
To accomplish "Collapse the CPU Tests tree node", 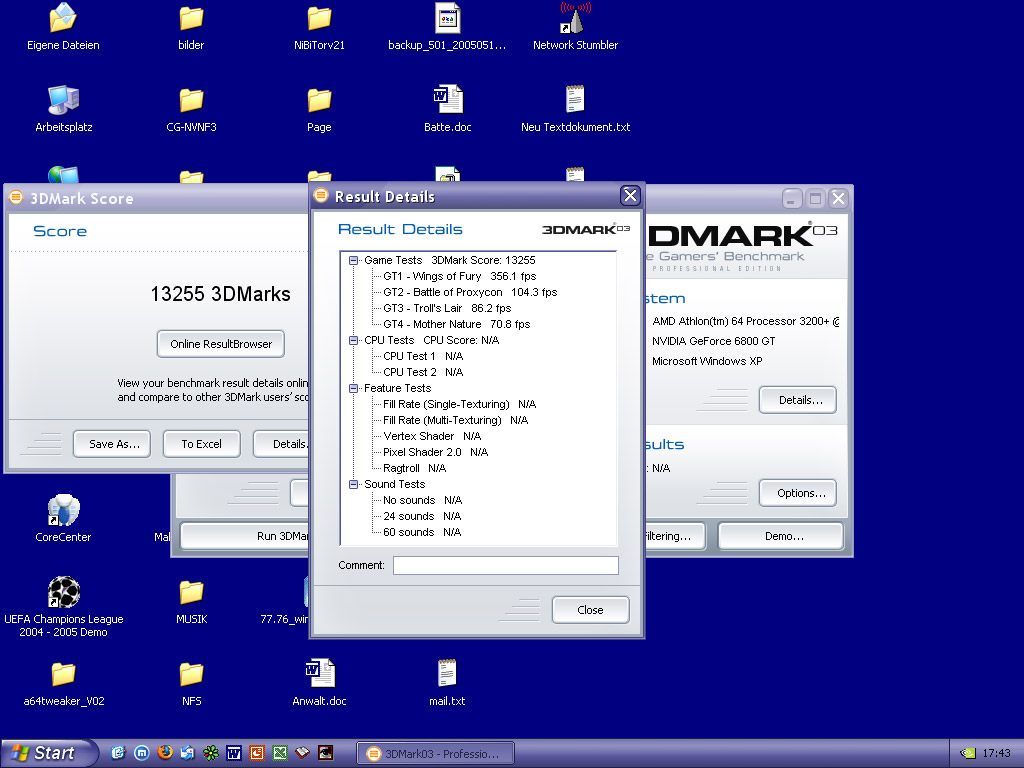I will coord(353,340).
